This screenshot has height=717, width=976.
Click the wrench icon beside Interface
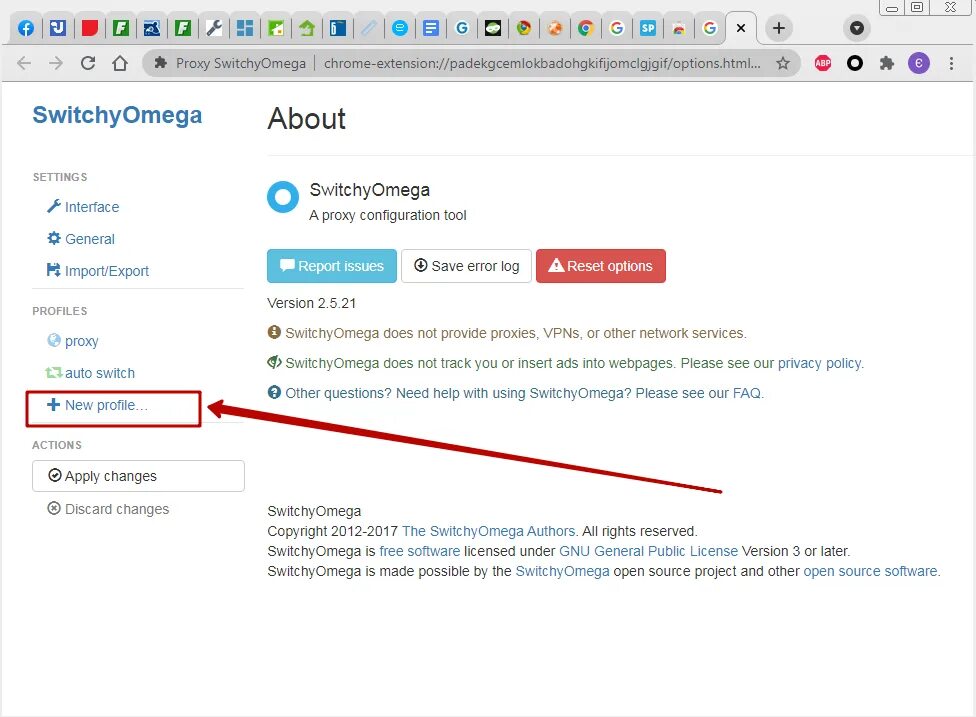[54, 206]
